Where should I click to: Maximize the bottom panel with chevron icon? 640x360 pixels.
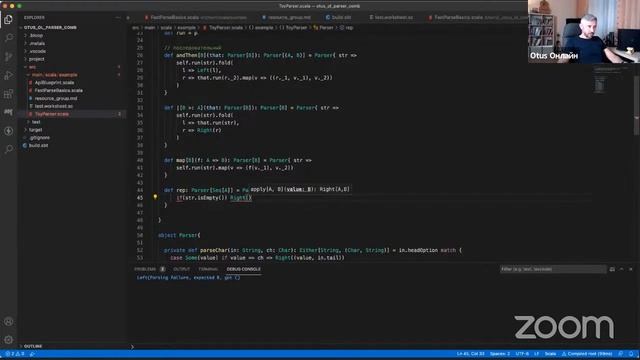tap(621, 269)
